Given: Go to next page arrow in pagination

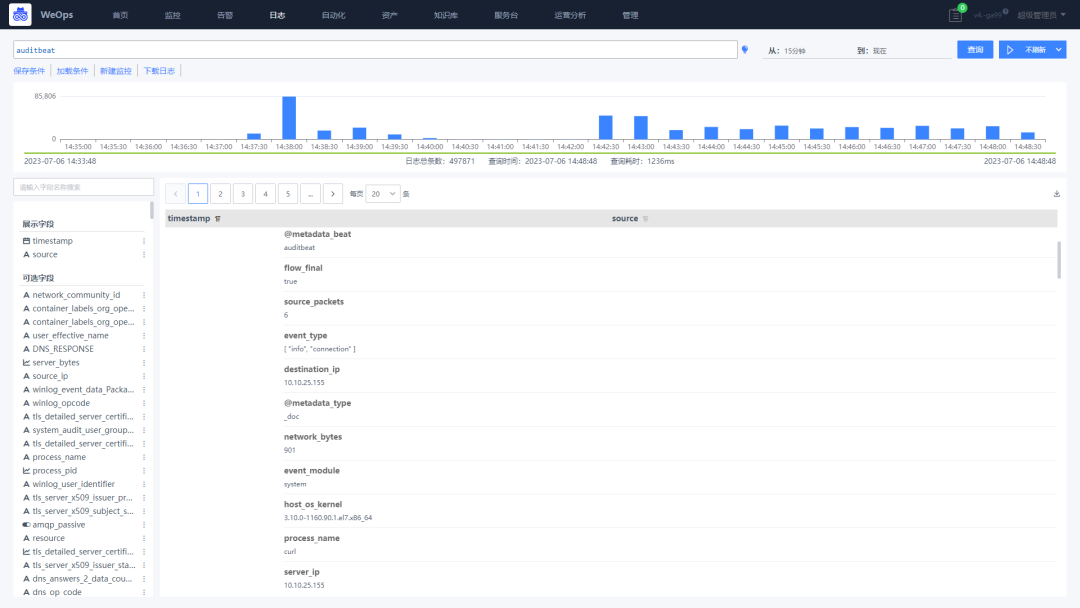Looking at the screenshot, I should (x=333, y=194).
